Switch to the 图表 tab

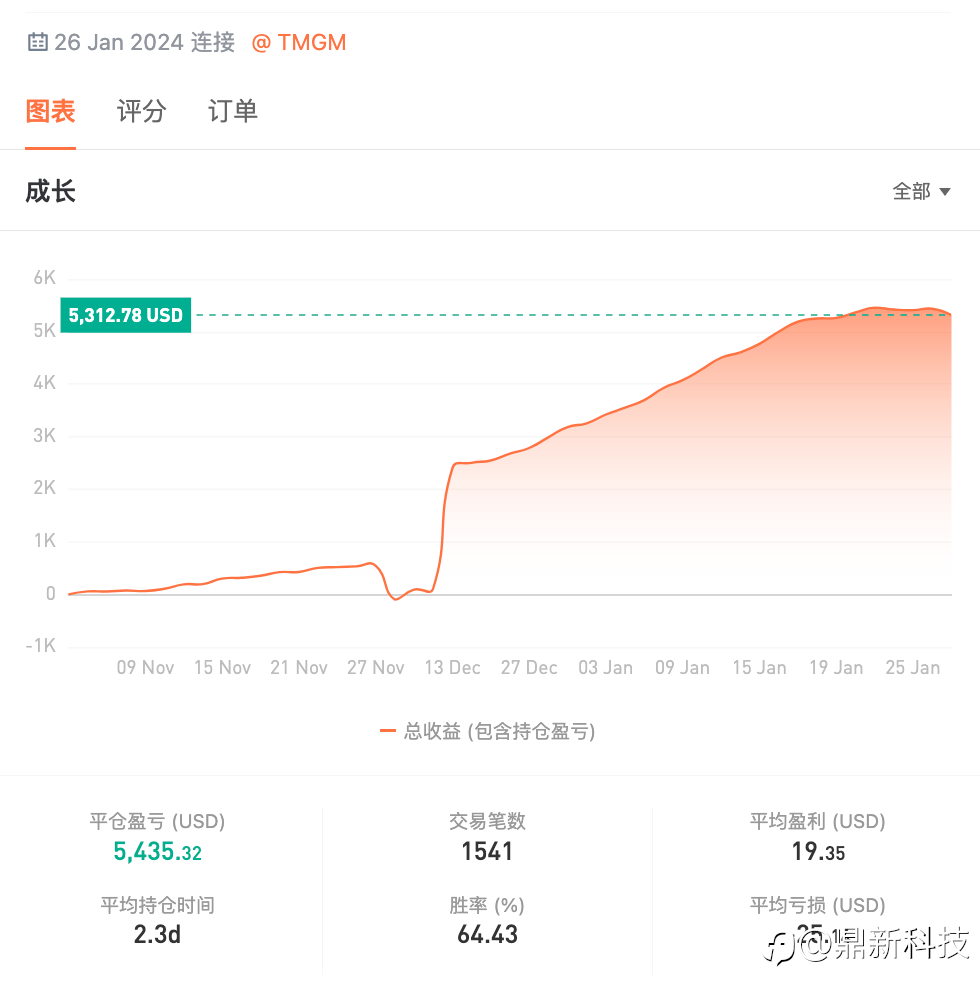tap(50, 111)
